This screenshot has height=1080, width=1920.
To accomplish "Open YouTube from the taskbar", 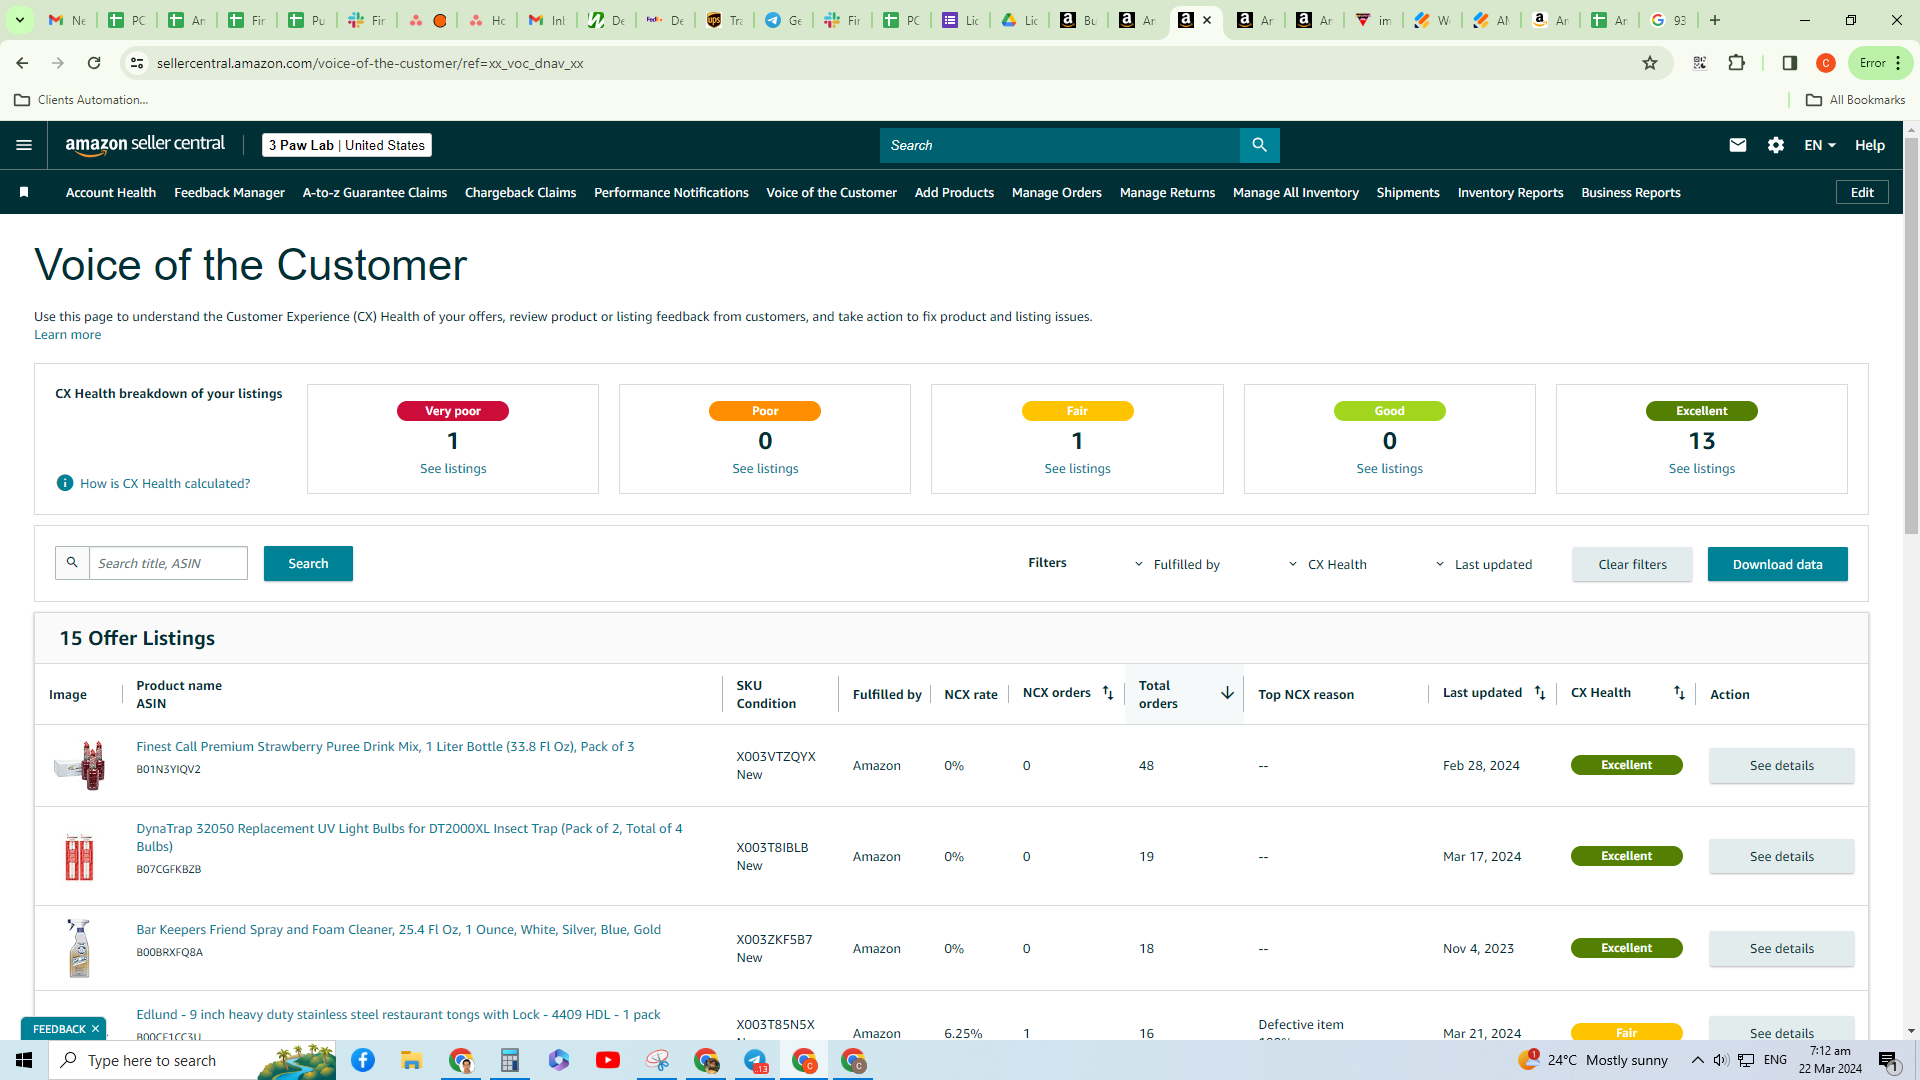I will tap(607, 1060).
